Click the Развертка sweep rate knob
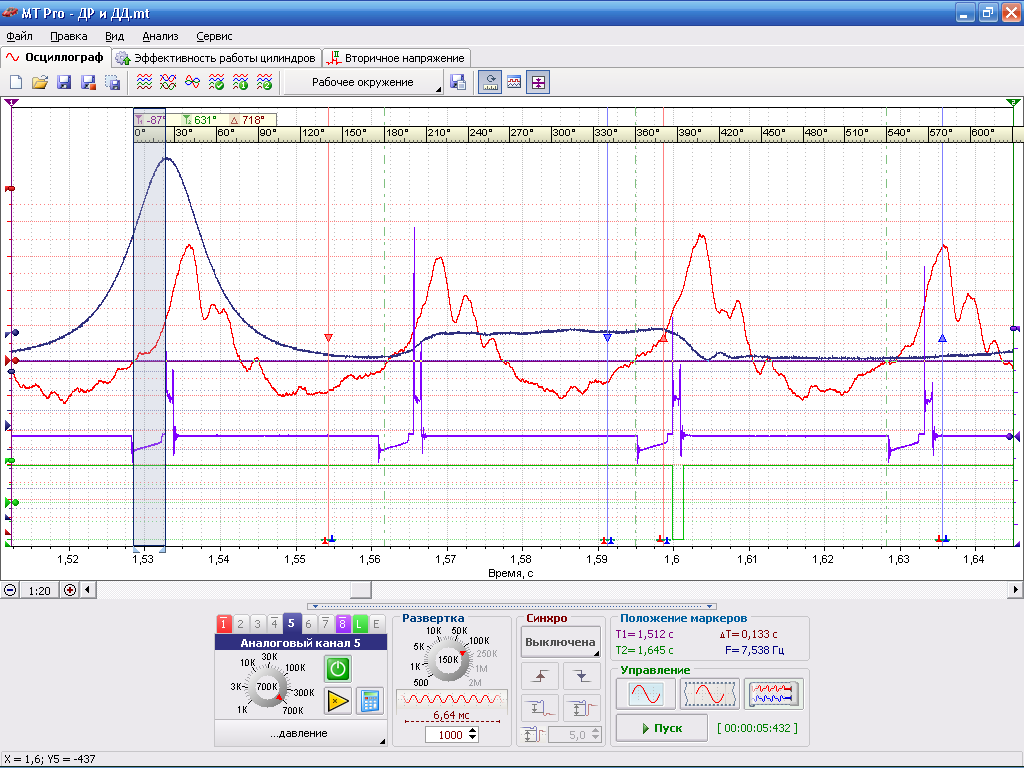The height and width of the screenshot is (768, 1024). click(x=447, y=660)
